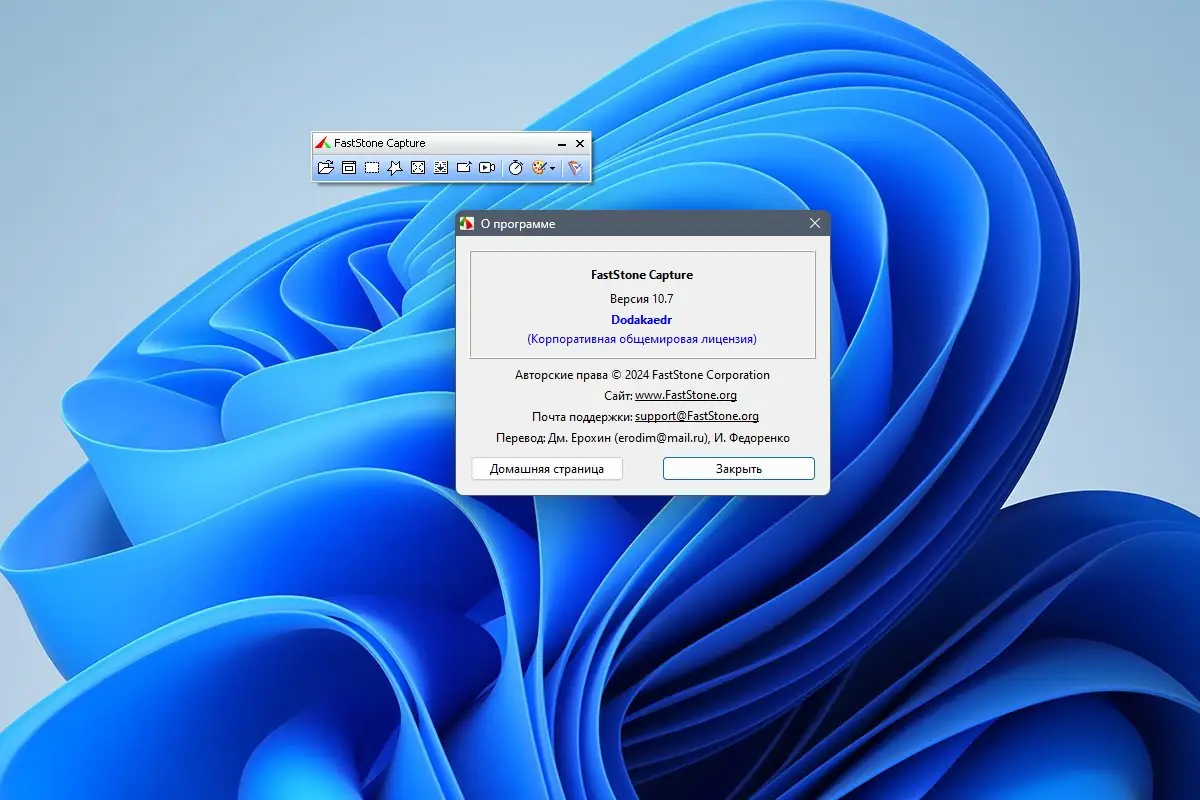The height and width of the screenshot is (800, 1200).
Task: Click the support@FastStone.org email link
Action: pos(697,416)
